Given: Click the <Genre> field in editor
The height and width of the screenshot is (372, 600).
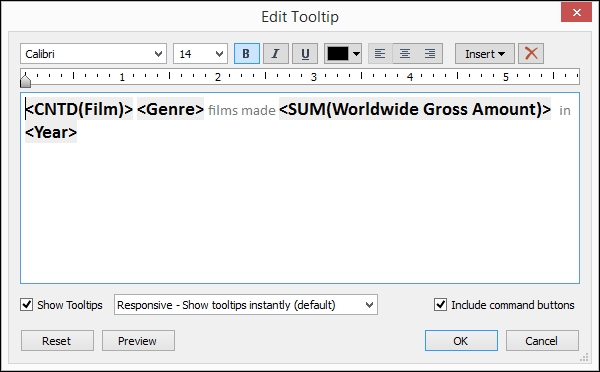Looking at the screenshot, I should 170,109.
